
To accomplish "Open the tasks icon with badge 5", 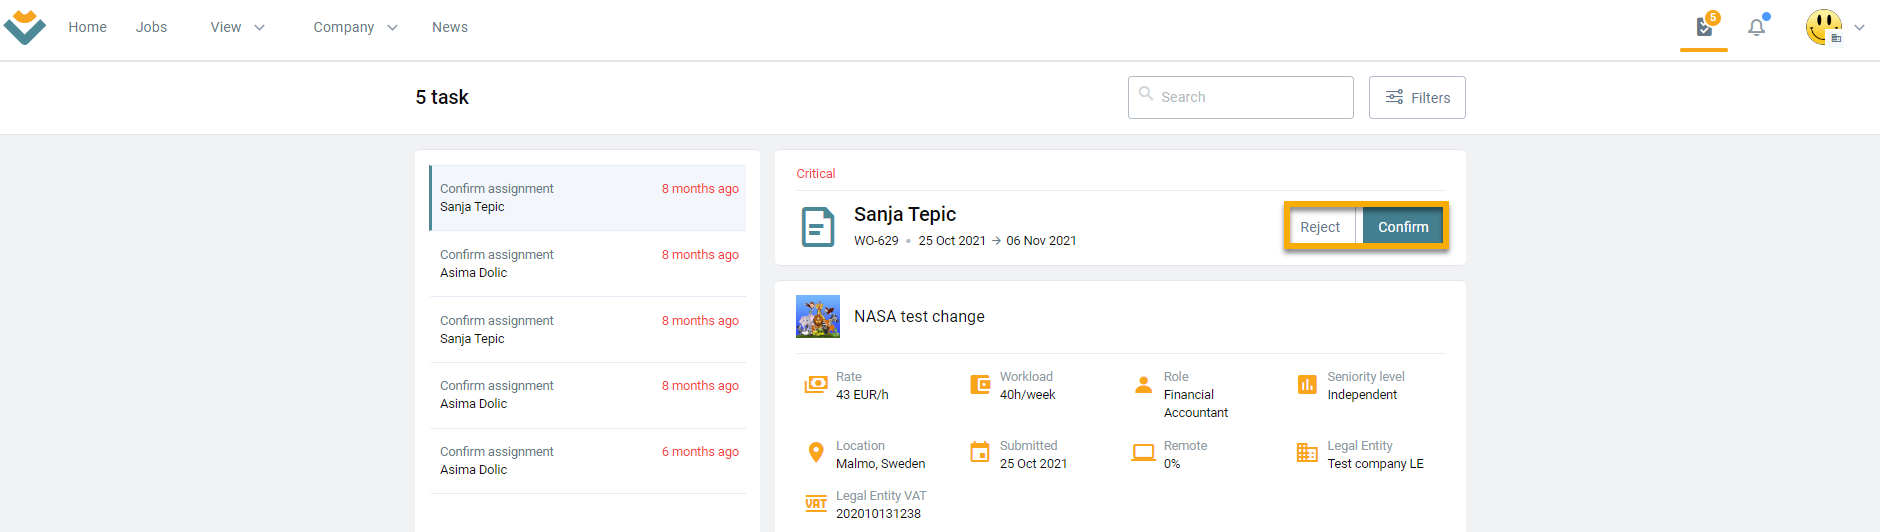I will [1705, 27].
